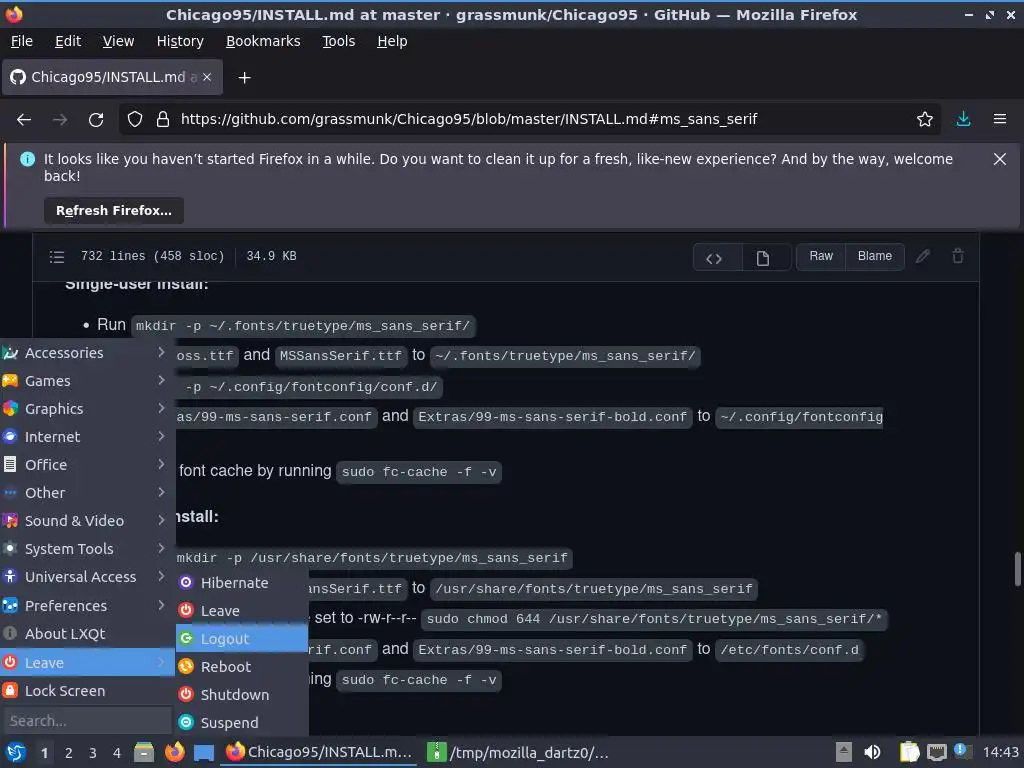This screenshot has width=1024, height=768.
Task: Click the Suspend icon in submenu
Action: pos(186,722)
